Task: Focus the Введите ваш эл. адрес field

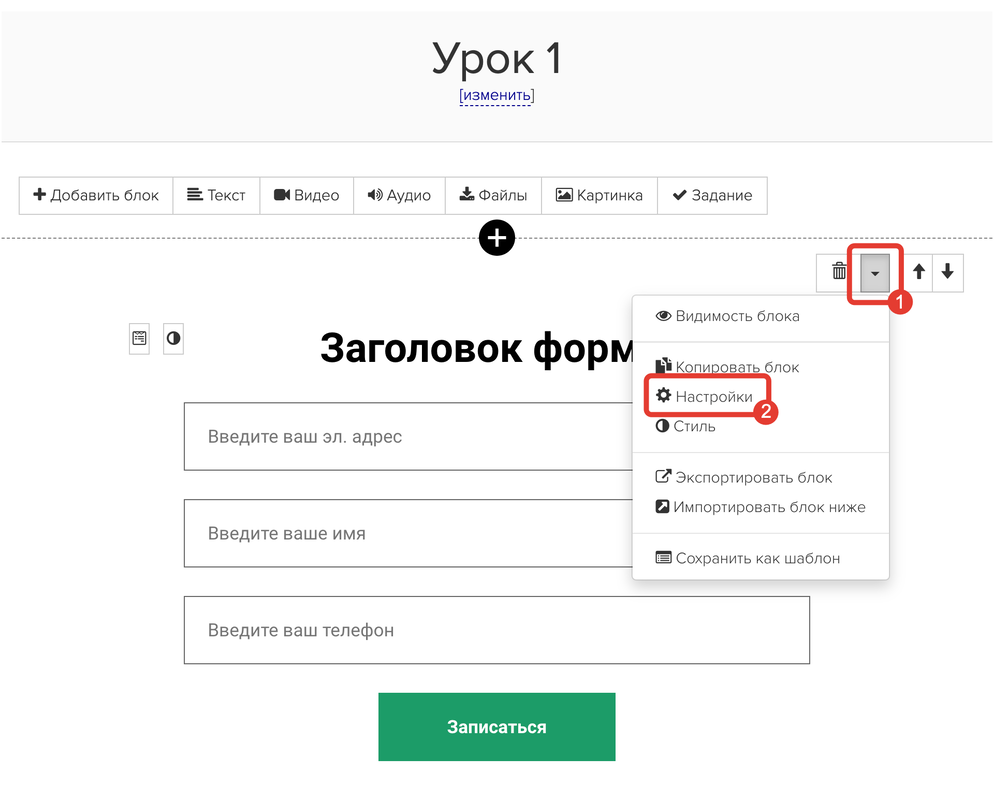Action: pyautogui.click(x=408, y=436)
